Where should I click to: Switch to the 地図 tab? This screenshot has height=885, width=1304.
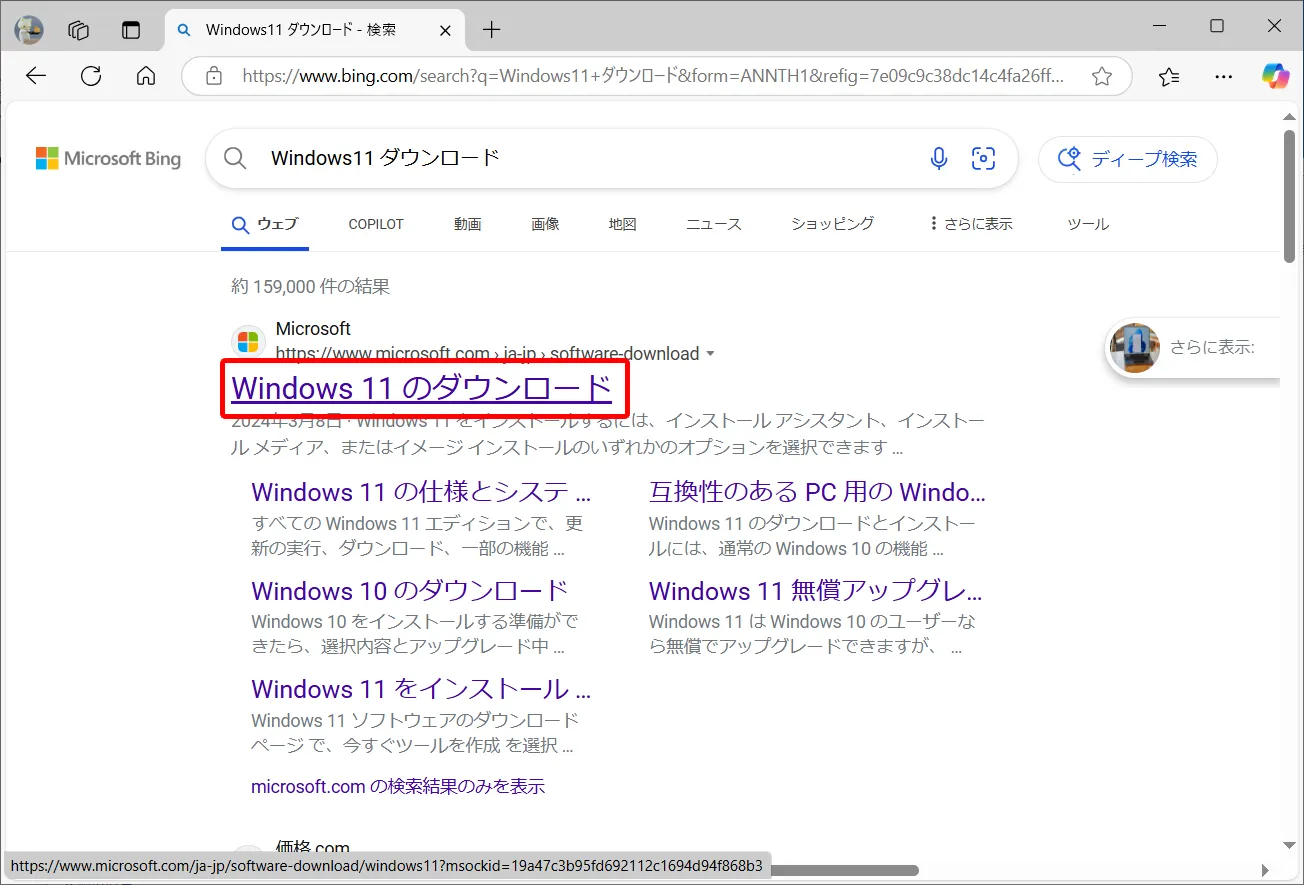point(622,224)
